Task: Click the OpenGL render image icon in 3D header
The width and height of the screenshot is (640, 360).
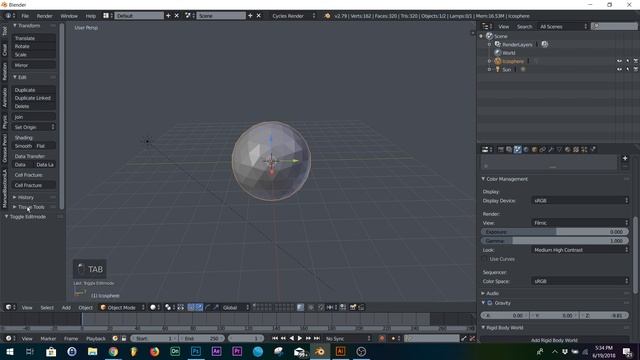Action: point(353,307)
